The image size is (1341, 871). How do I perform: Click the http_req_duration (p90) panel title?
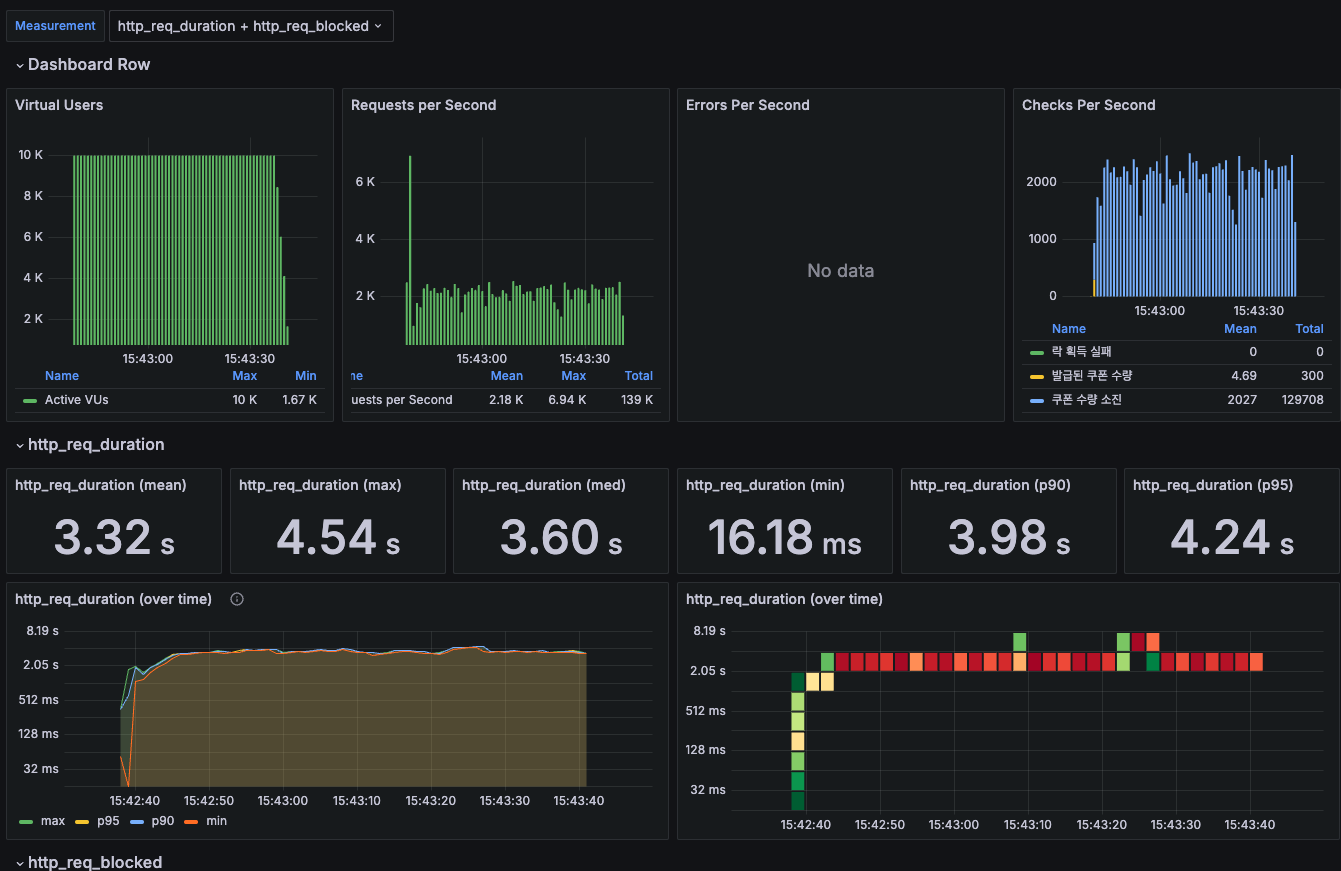[990, 485]
